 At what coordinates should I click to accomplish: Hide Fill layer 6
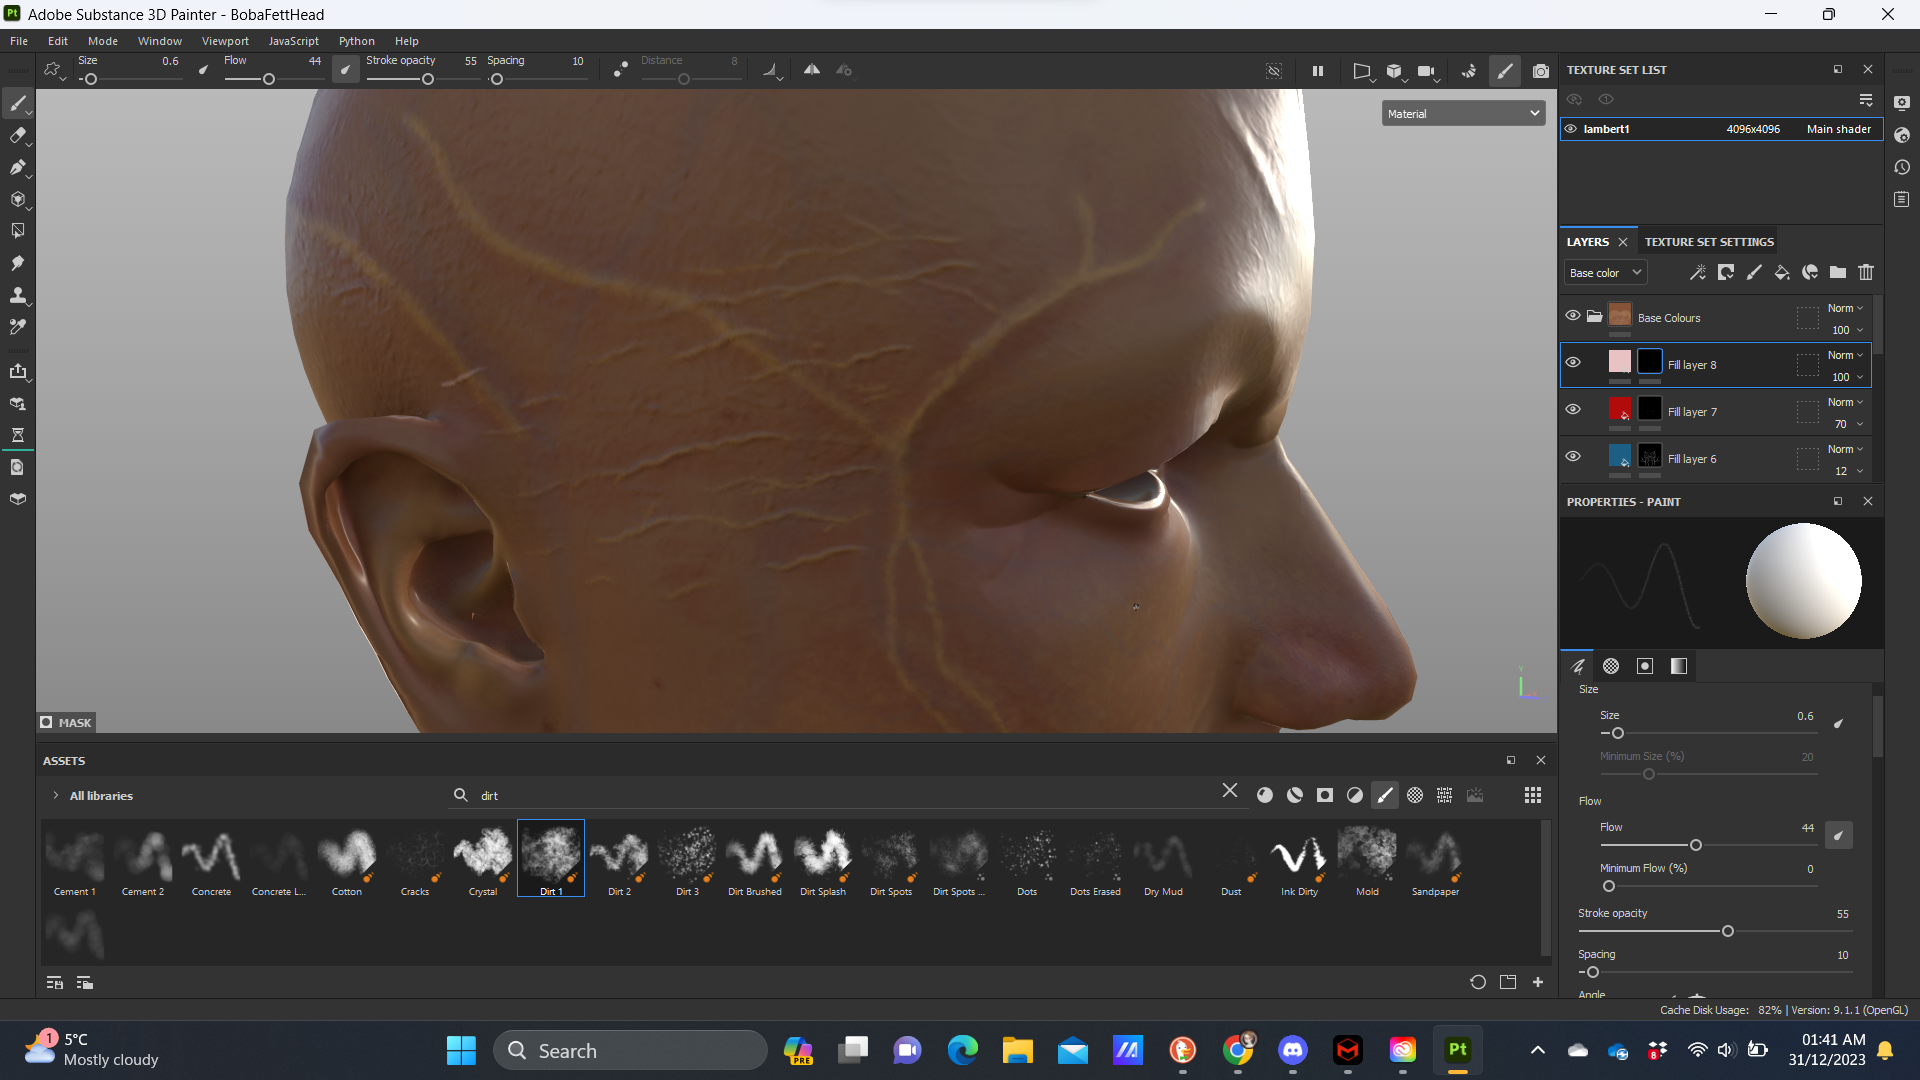[x=1573, y=457]
